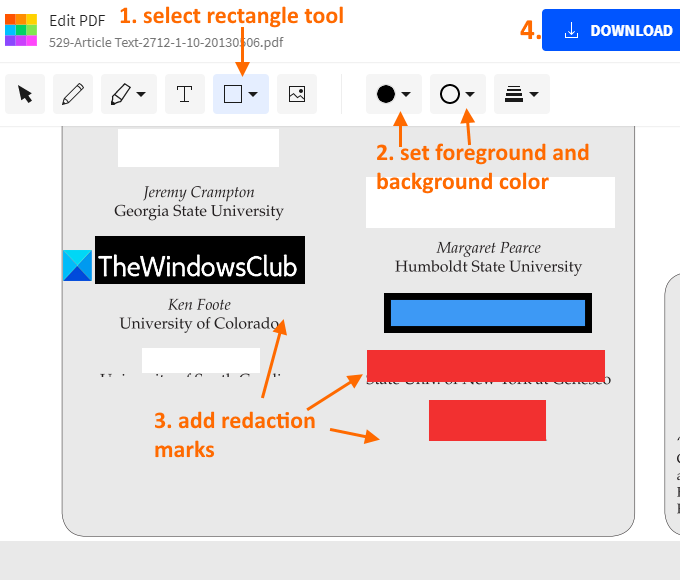Select the small red redaction rectangle
Screen dimensions: 680x580
487,420
